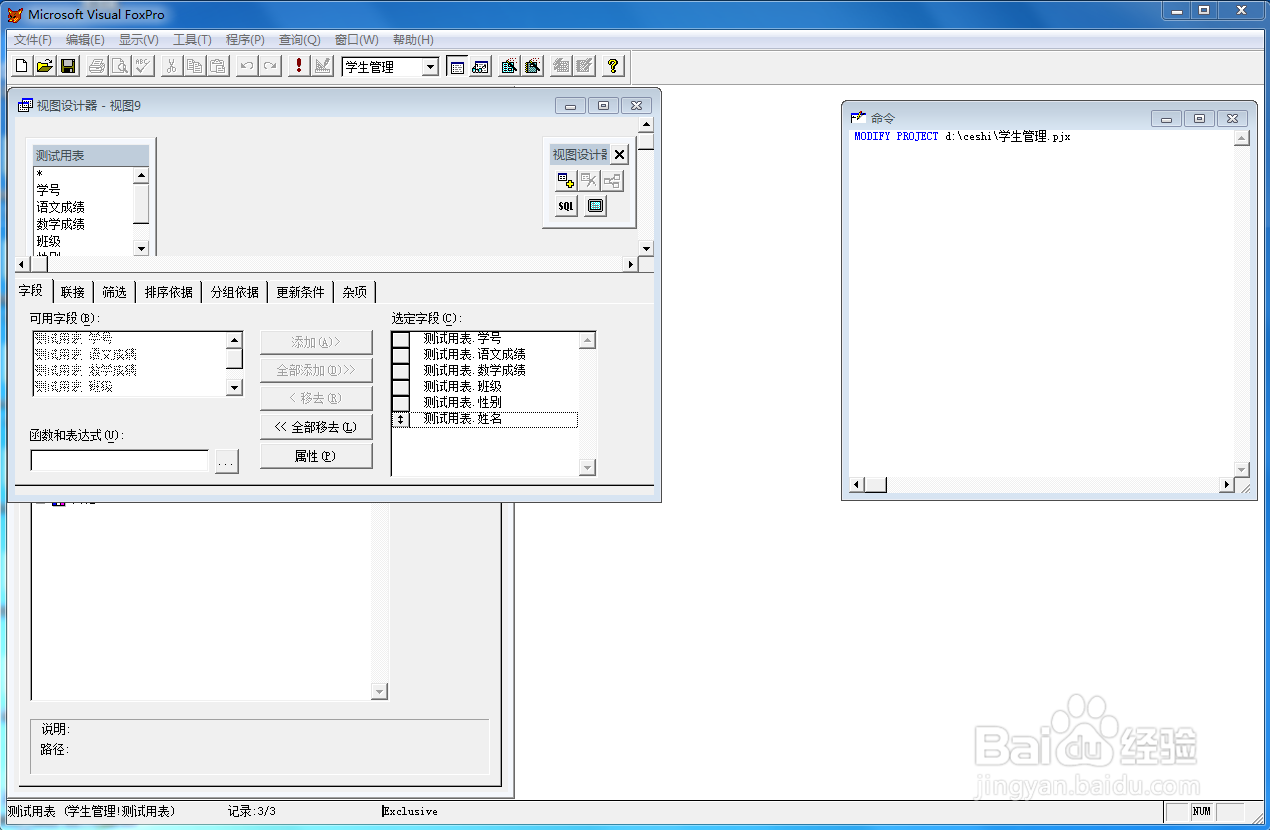Viewport: 1270px width, 830px height.
Task: Open the 帮助(H) menu
Action: click(x=413, y=40)
